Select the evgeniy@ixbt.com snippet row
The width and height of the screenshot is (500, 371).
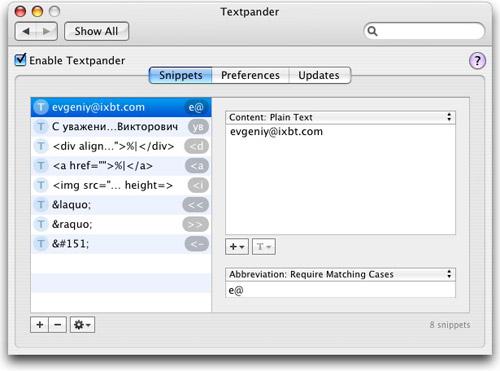121,107
